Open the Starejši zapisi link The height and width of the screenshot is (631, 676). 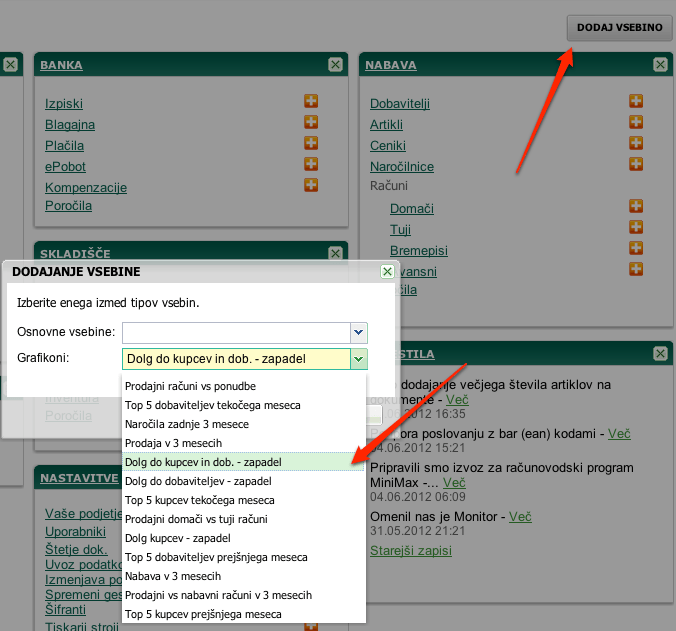411,550
